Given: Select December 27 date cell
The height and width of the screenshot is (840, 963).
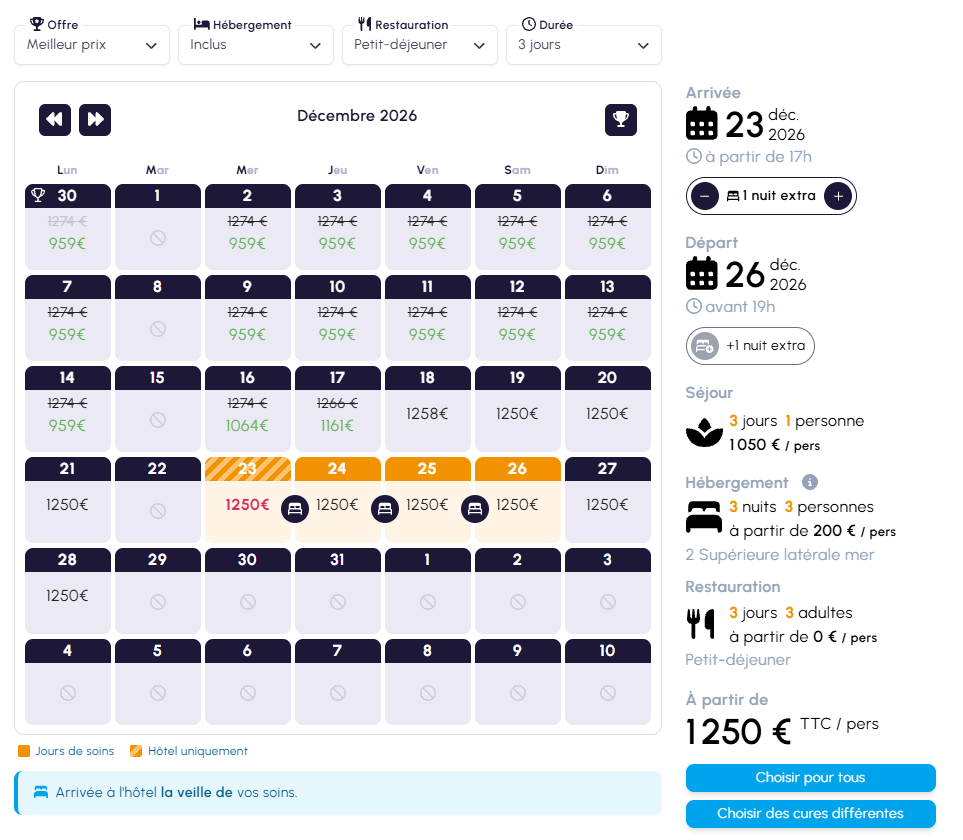Looking at the screenshot, I should 607,499.
